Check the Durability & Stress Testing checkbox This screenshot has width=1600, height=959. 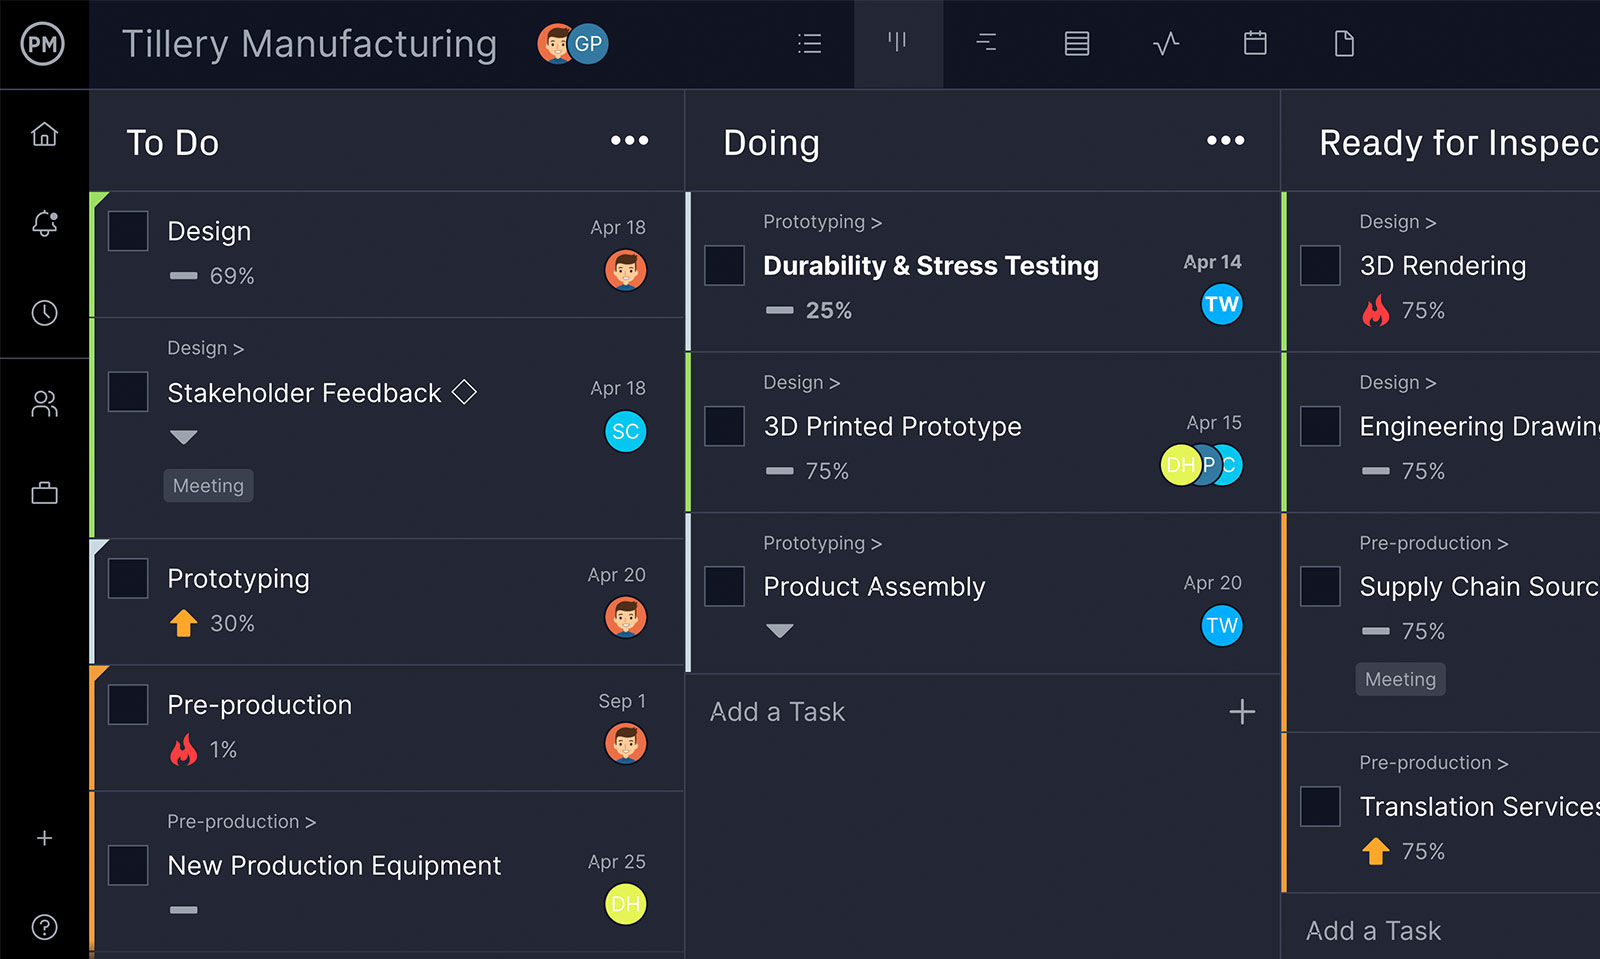tap(724, 265)
